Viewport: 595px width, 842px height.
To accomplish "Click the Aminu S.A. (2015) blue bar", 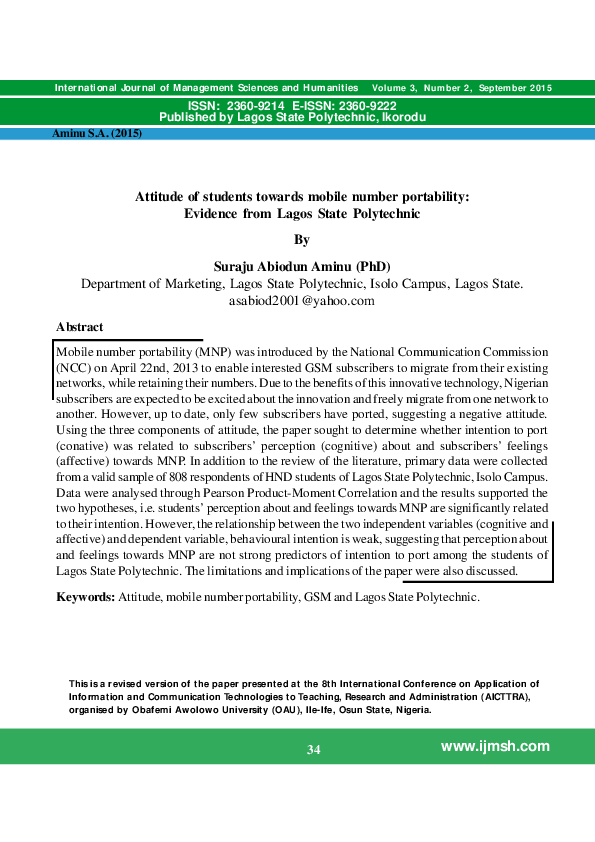I will 298,134.
